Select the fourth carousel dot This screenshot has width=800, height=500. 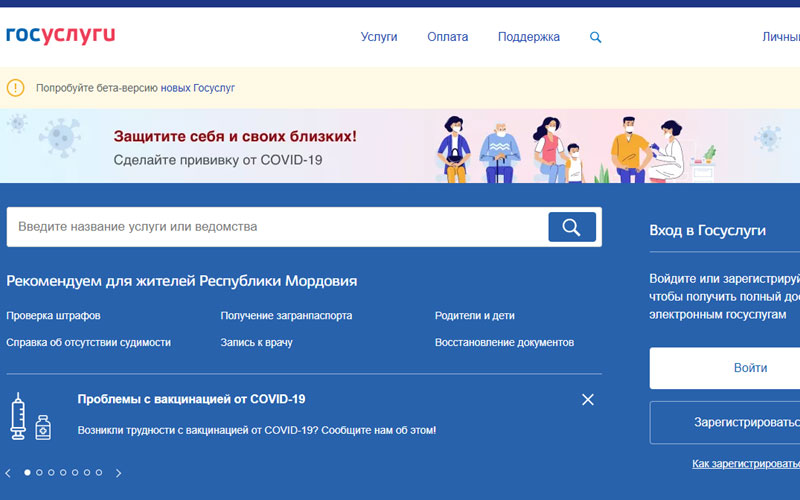click(x=63, y=472)
